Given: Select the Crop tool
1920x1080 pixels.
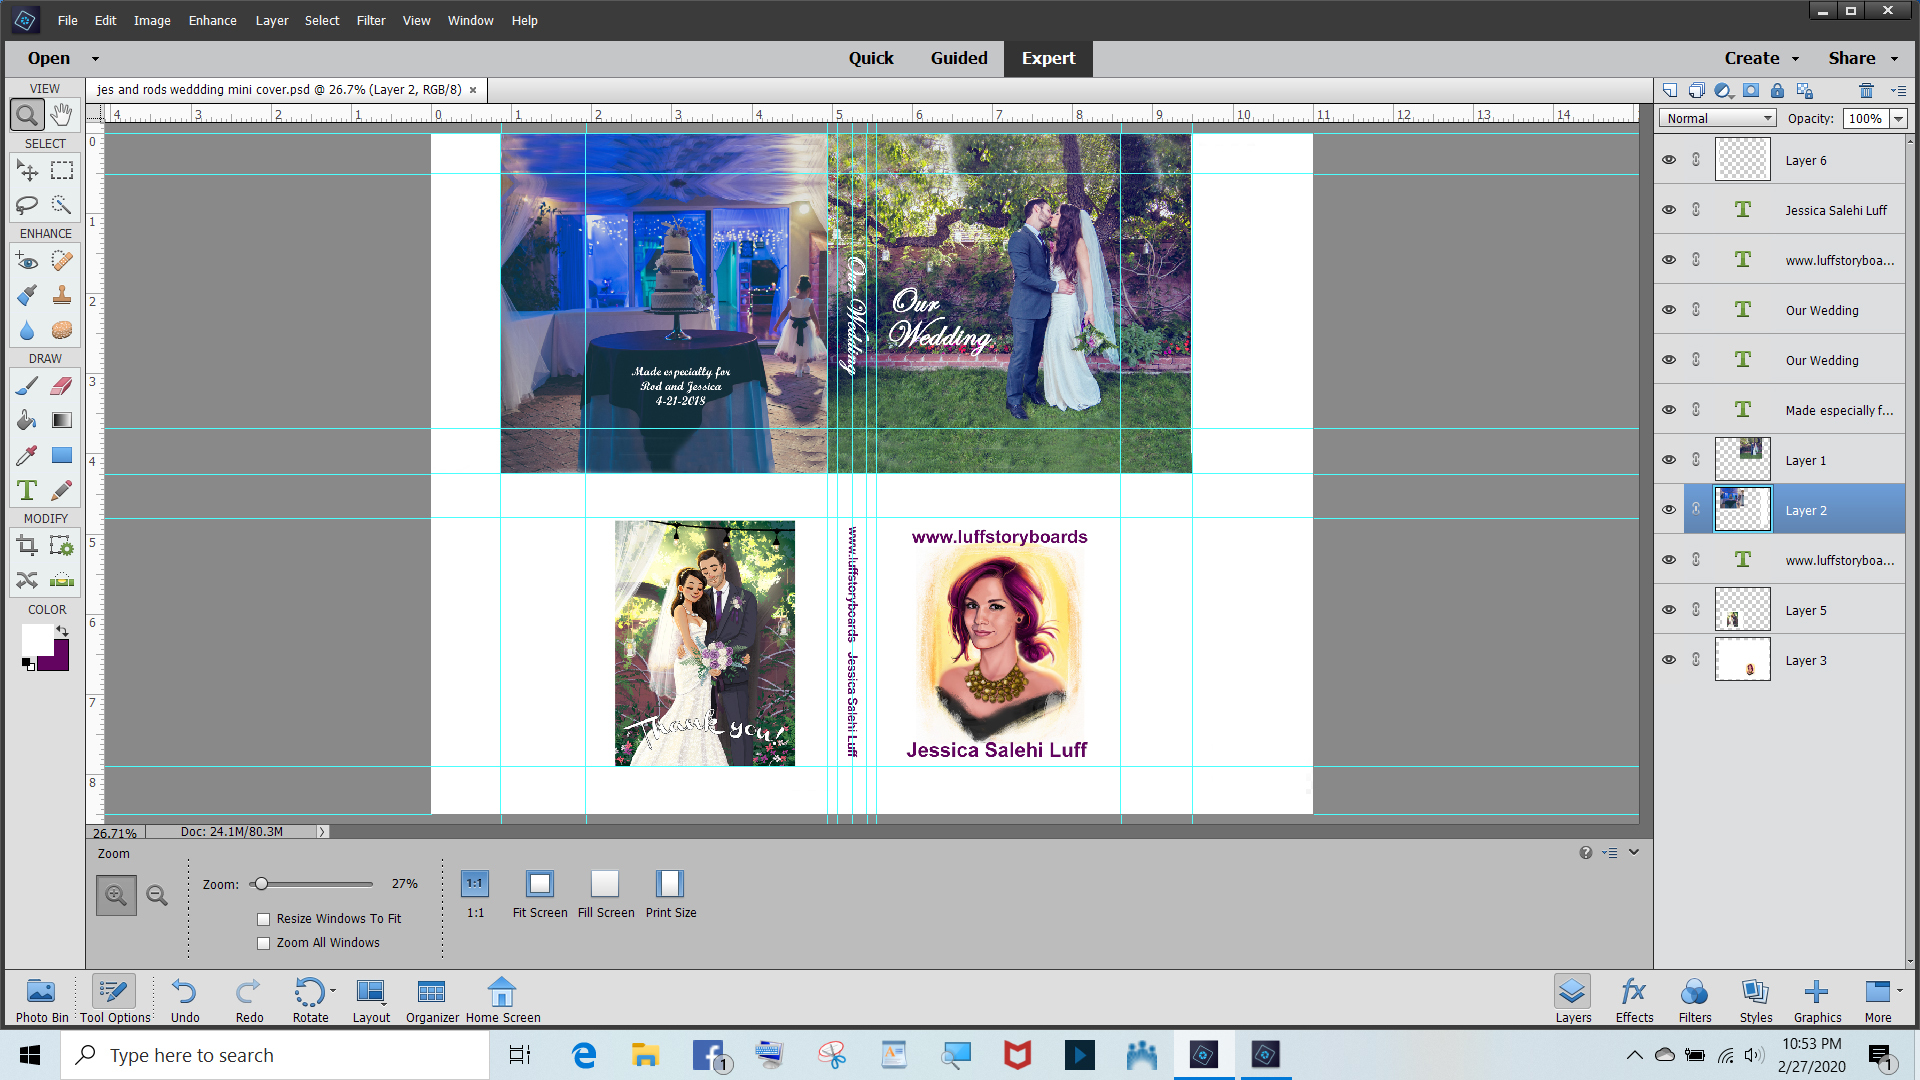Looking at the screenshot, I should point(27,545).
